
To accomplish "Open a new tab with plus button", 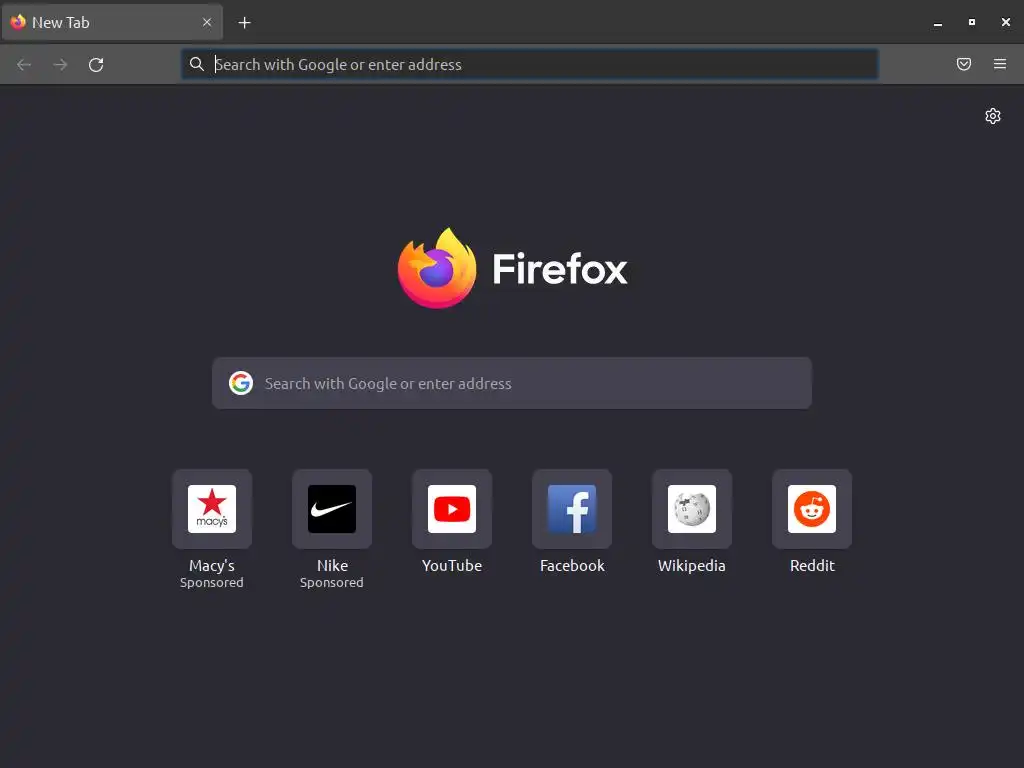I will pyautogui.click(x=244, y=23).
